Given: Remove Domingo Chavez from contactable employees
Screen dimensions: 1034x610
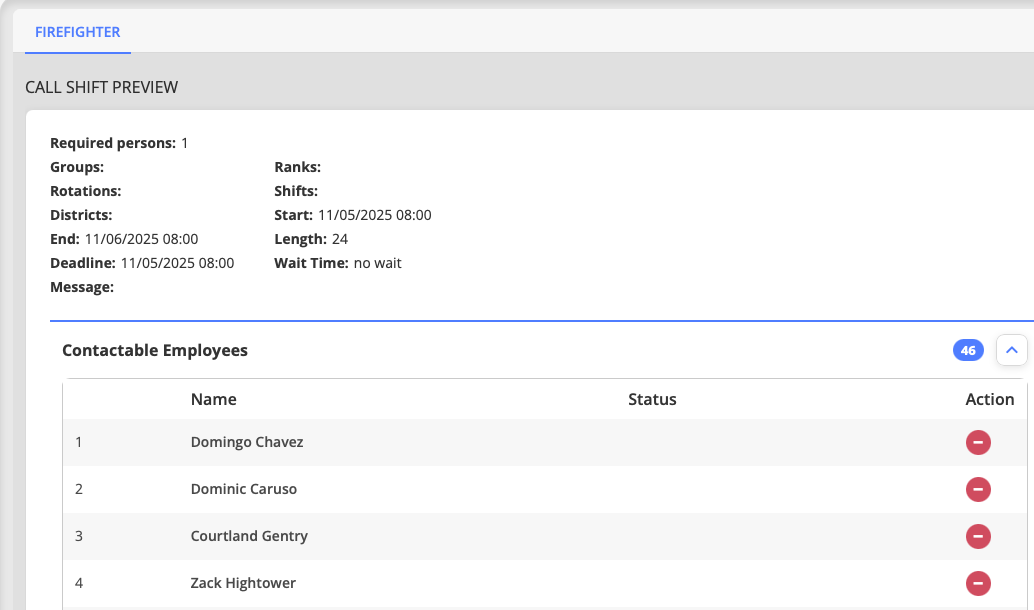Looking at the screenshot, I should click(x=977, y=442).
